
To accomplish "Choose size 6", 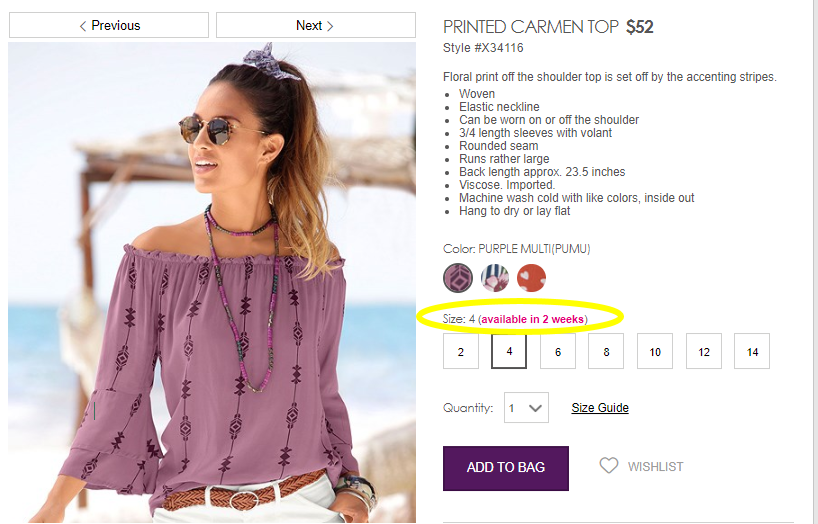I will 558,352.
